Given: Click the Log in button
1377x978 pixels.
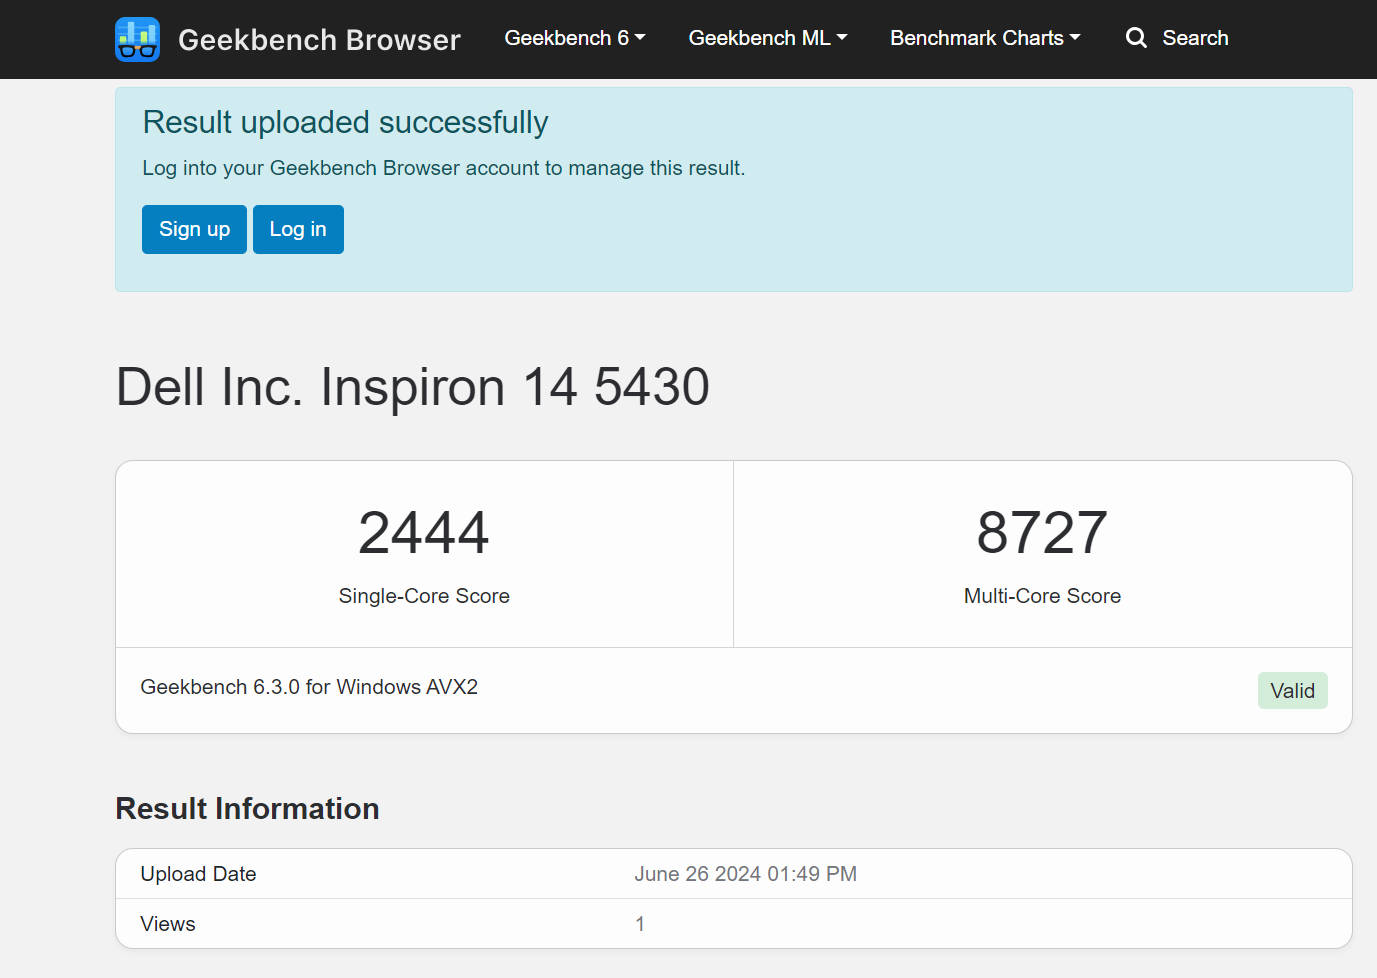Looking at the screenshot, I should 298,229.
